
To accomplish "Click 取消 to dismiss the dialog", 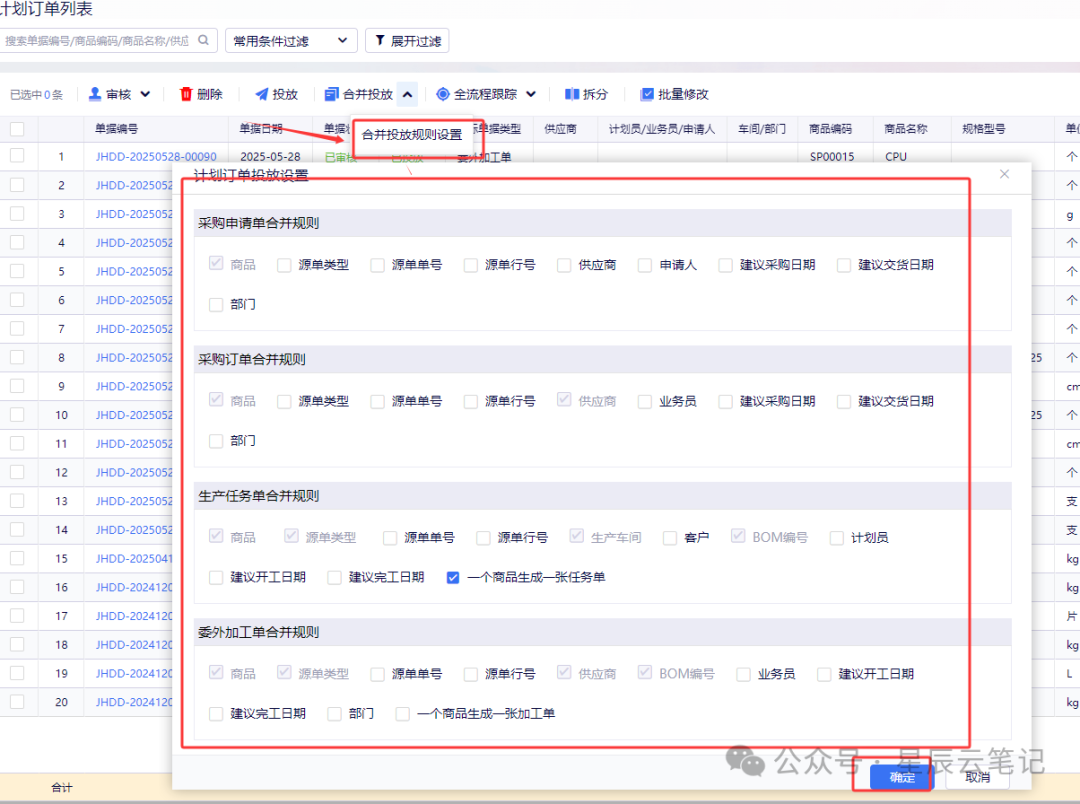I will click(x=977, y=777).
